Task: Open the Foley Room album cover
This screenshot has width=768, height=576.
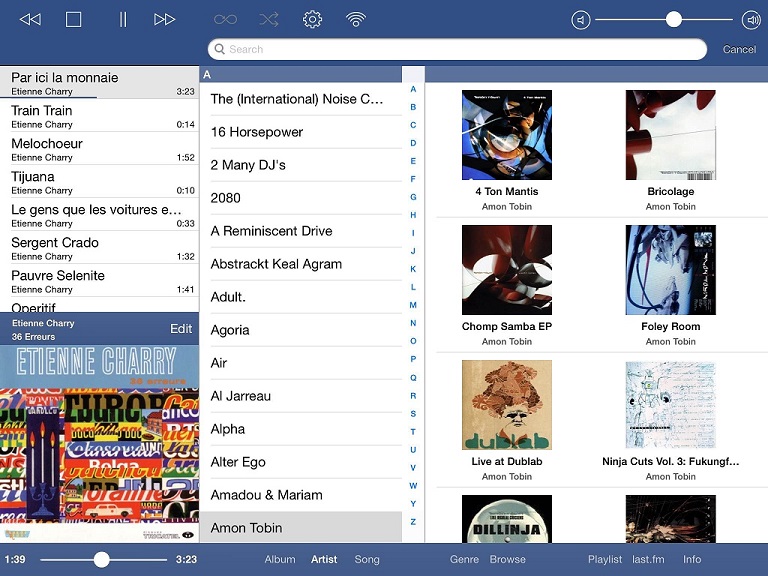Action: [x=671, y=270]
